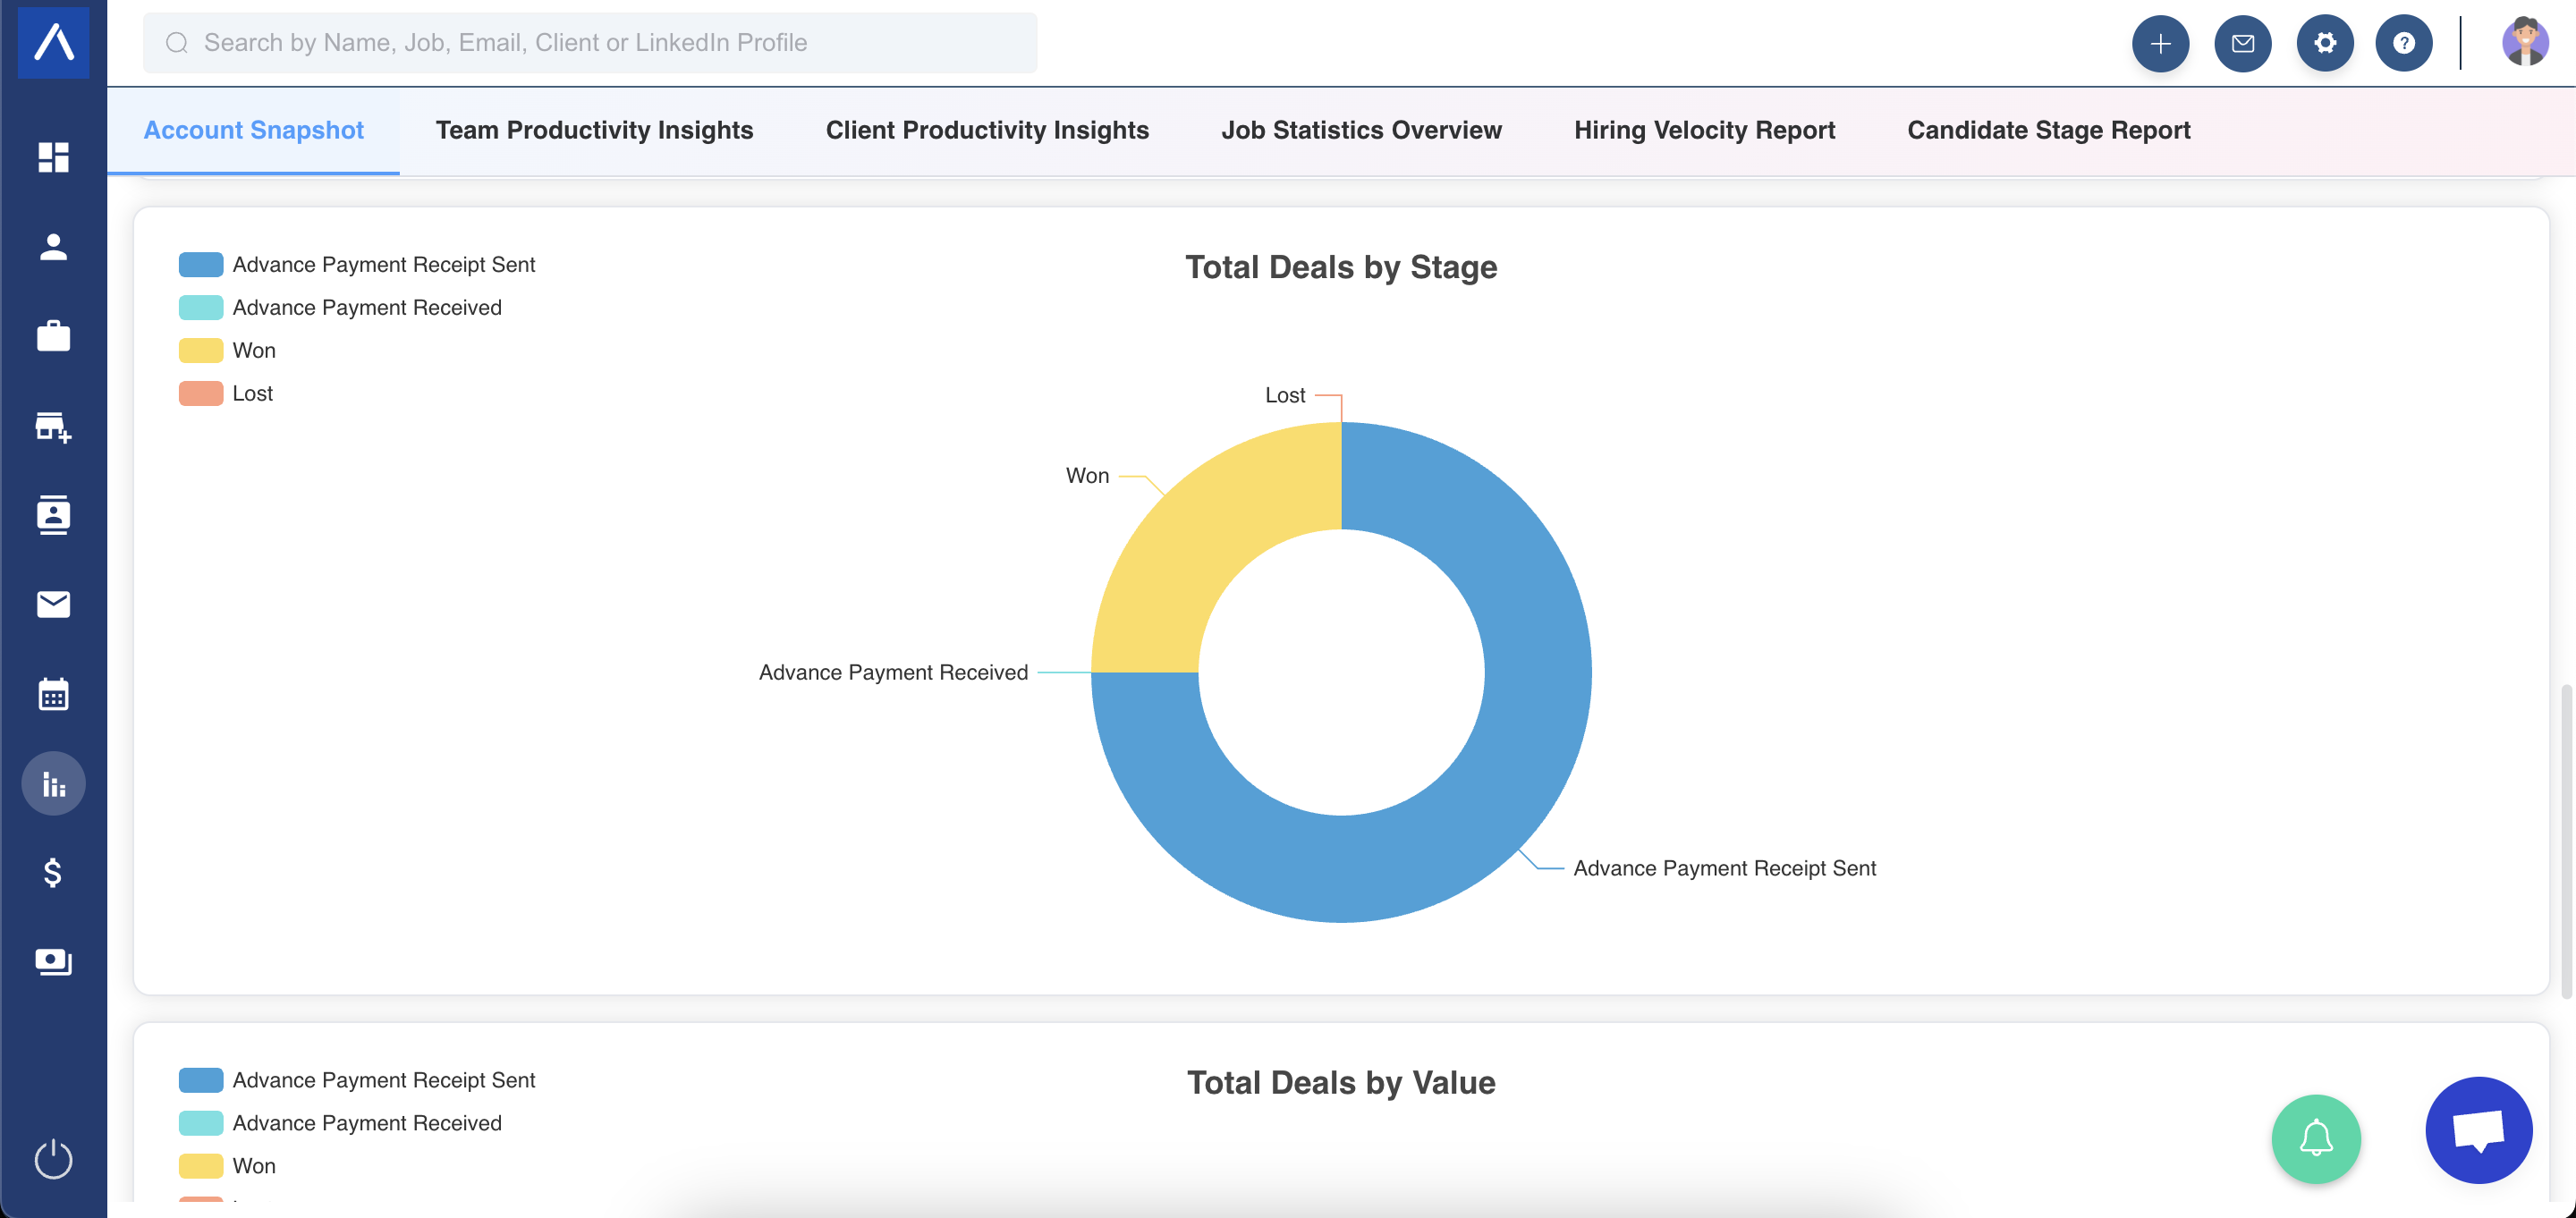Viewport: 2576px width, 1218px height.
Task: Open the contacts badge icon in the sidebar
Action: tap(53, 515)
